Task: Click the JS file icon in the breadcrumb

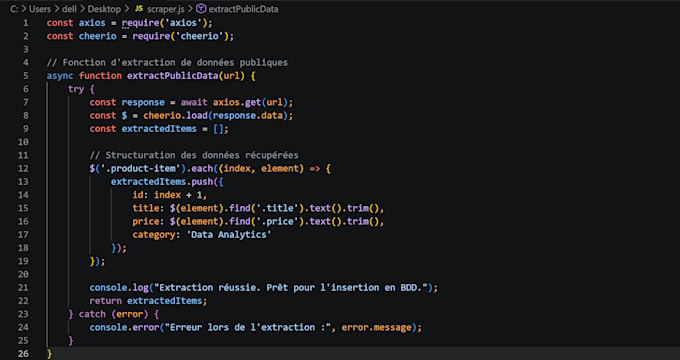Action: (139, 9)
